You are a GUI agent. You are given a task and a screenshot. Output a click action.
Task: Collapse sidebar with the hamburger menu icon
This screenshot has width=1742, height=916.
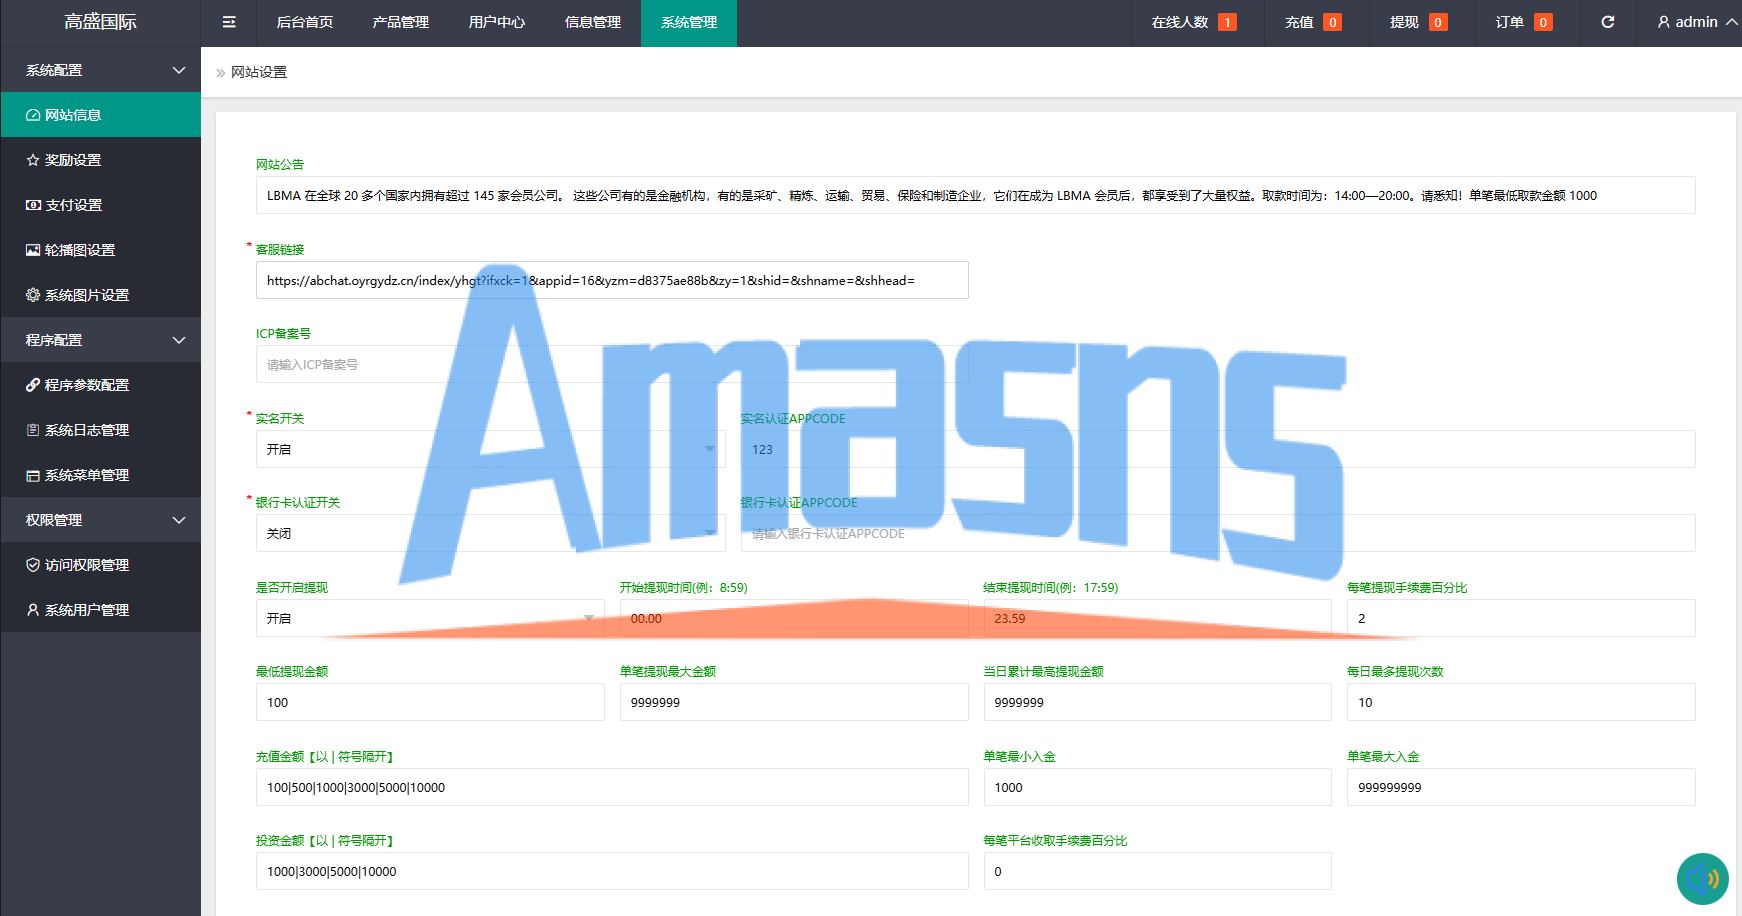[229, 22]
